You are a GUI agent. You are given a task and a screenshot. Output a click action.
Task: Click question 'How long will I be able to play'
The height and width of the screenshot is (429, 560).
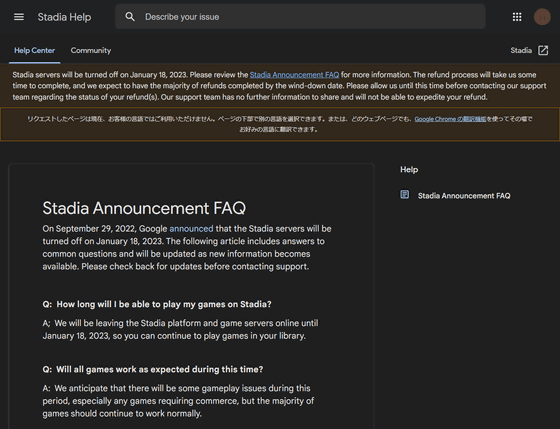coord(157,304)
